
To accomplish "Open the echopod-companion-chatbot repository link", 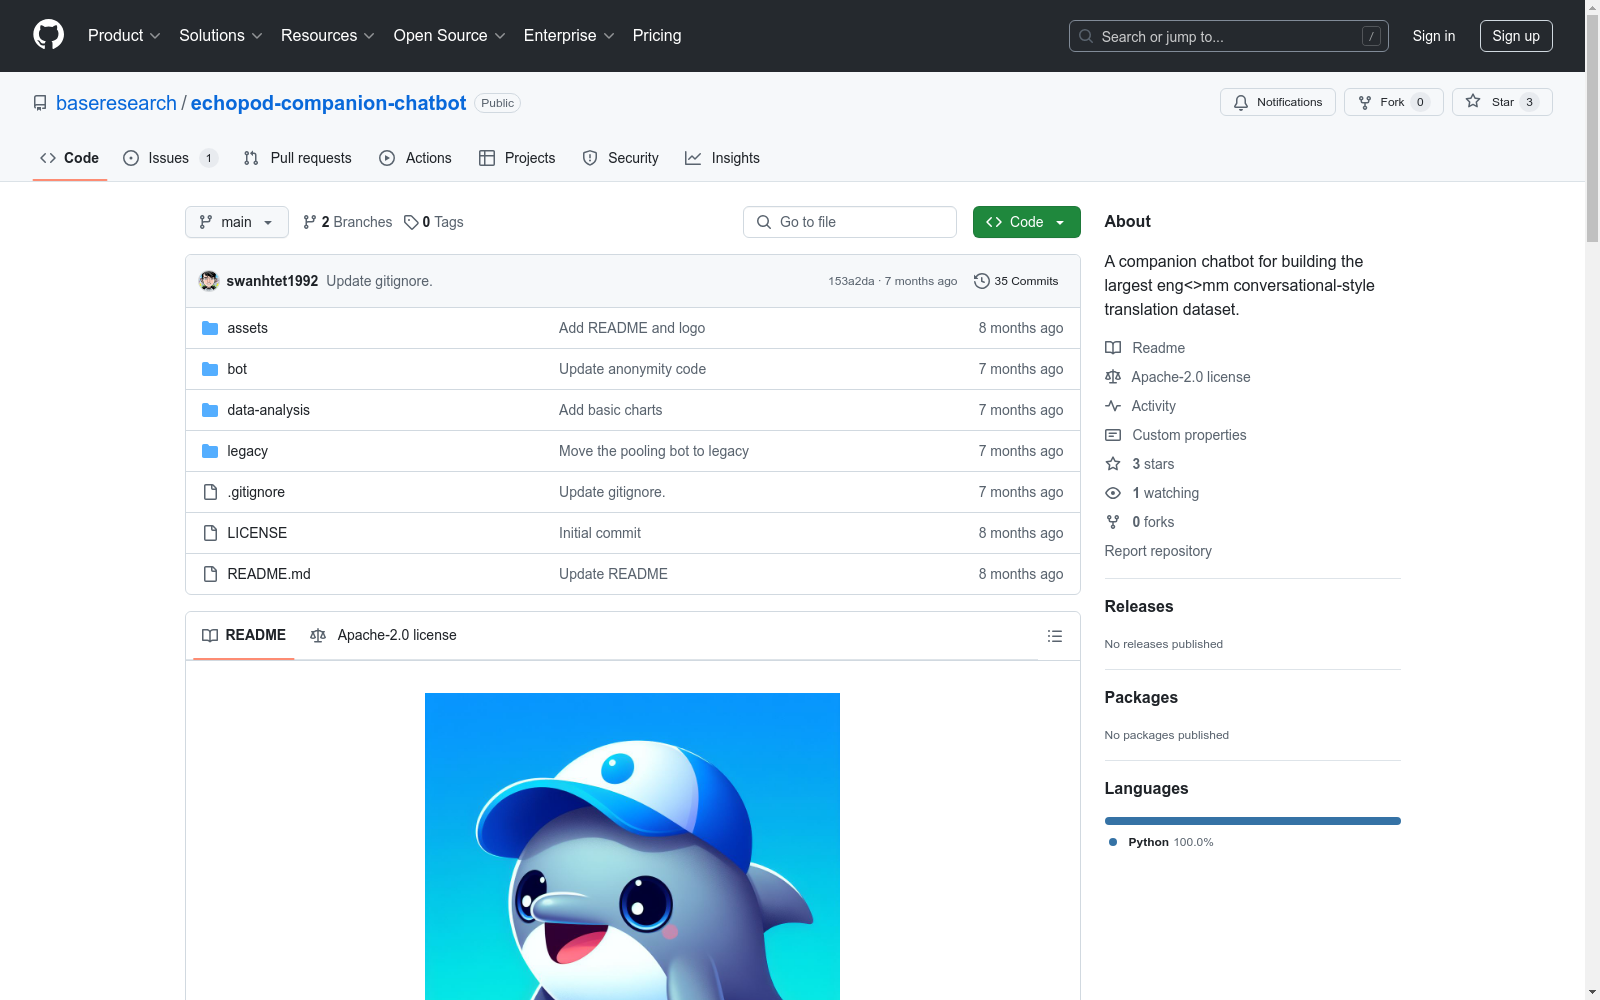I will (328, 103).
